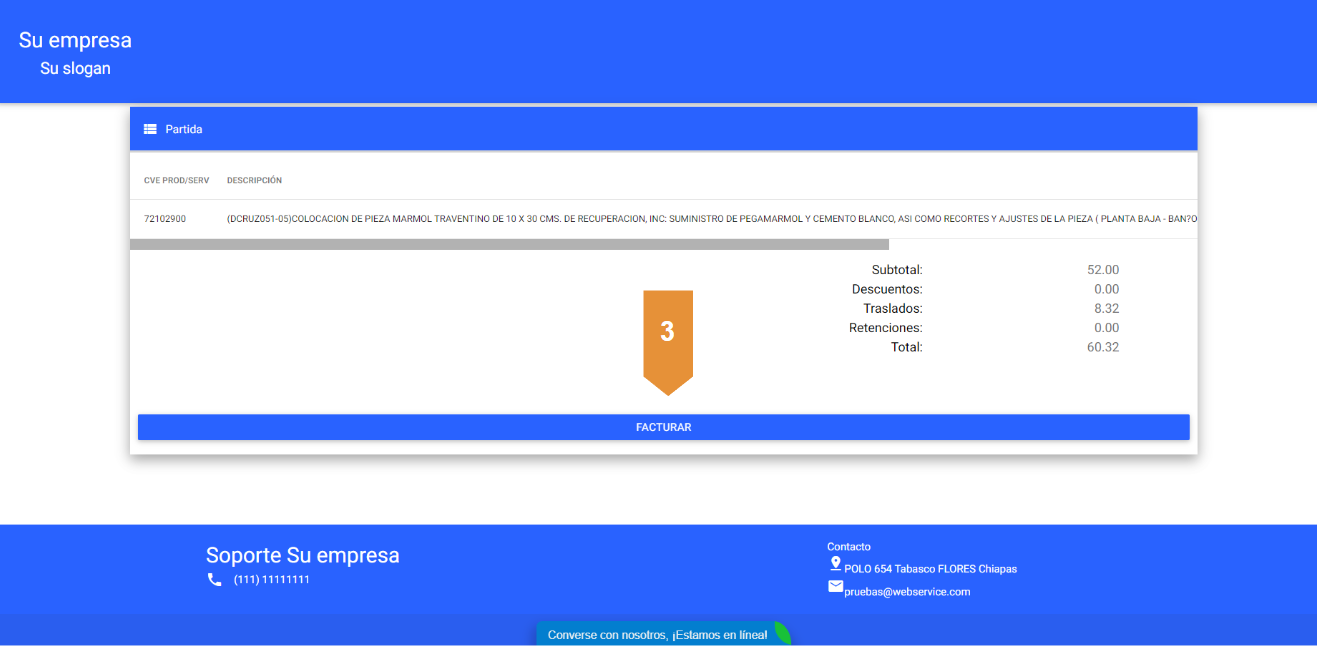The height and width of the screenshot is (647, 1317).
Task: Click the horizontal scrollbar under the table
Action: (509, 244)
